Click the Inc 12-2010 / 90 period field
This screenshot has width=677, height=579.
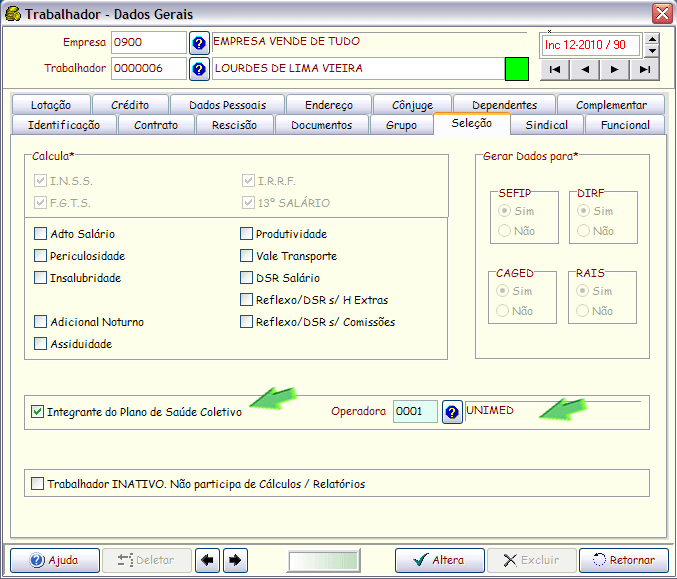tap(590, 45)
